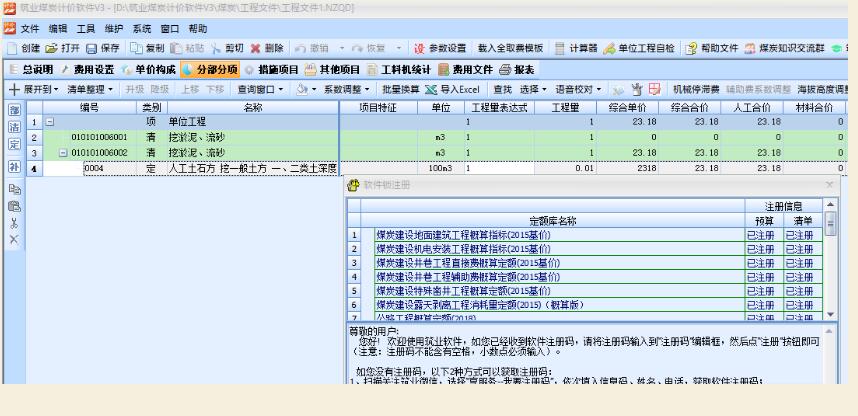Switch to the 费用文件 tab

pos(466,70)
